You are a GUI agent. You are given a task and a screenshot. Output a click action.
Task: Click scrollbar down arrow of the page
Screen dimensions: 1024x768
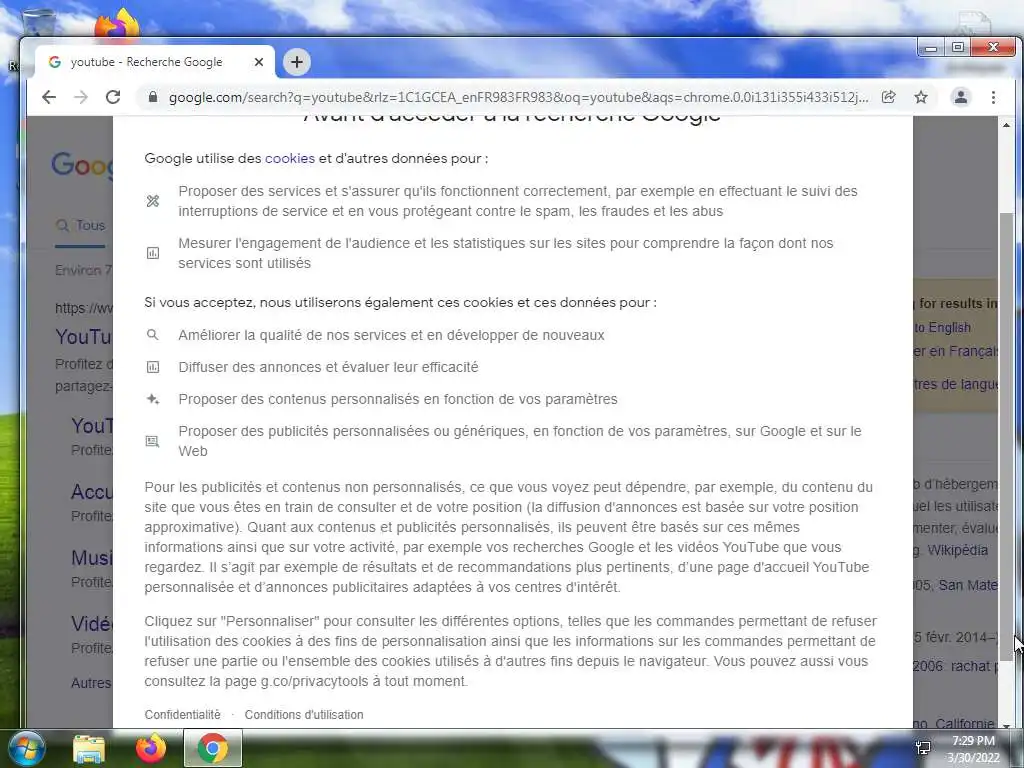point(1006,725)
